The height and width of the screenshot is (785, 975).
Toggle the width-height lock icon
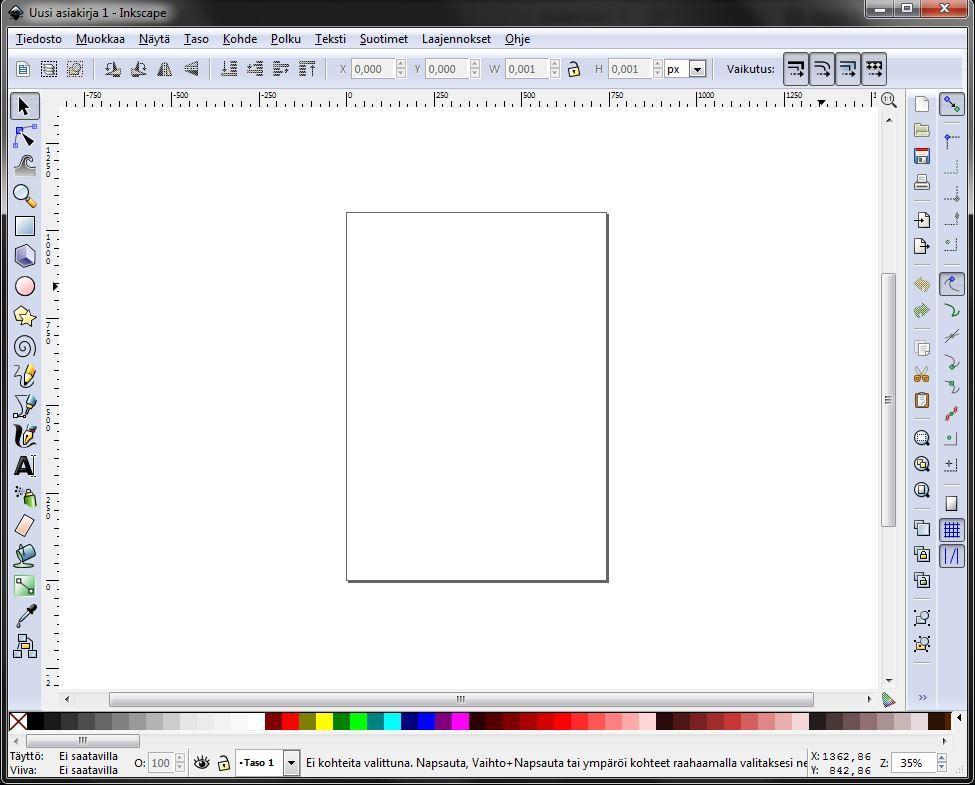(574, 69)
